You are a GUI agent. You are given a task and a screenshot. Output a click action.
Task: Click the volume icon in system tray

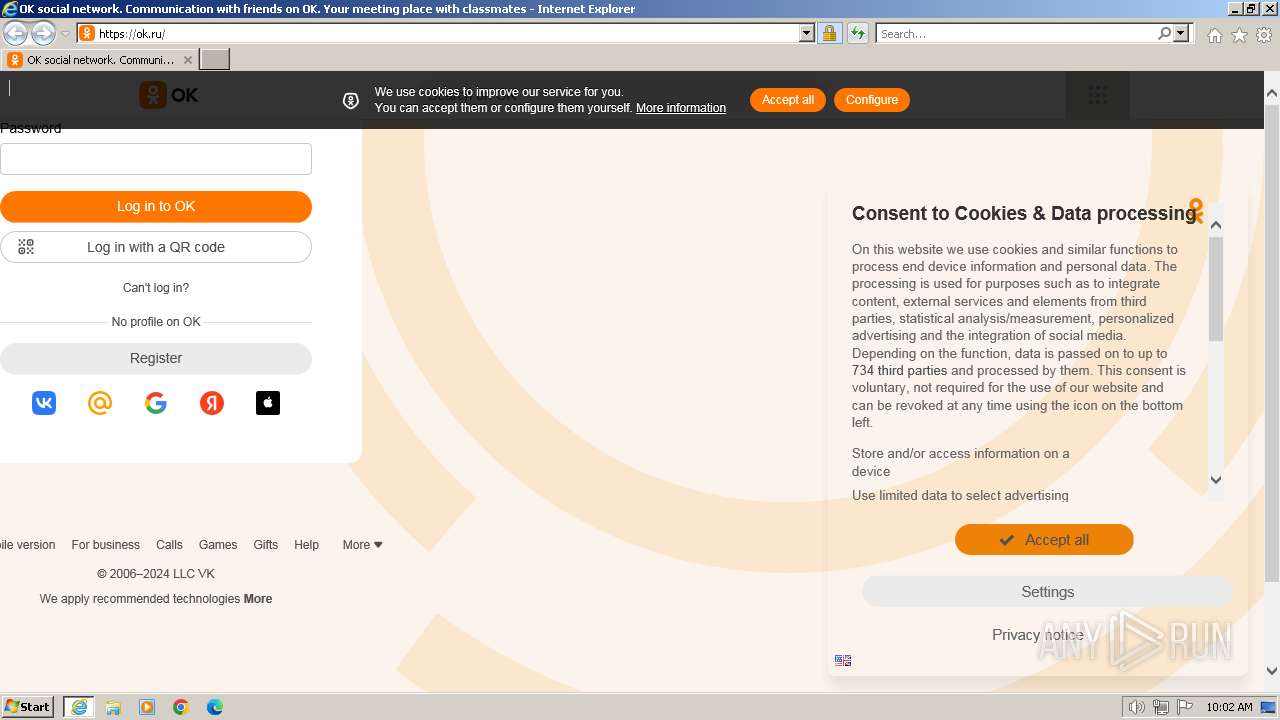1137,707
